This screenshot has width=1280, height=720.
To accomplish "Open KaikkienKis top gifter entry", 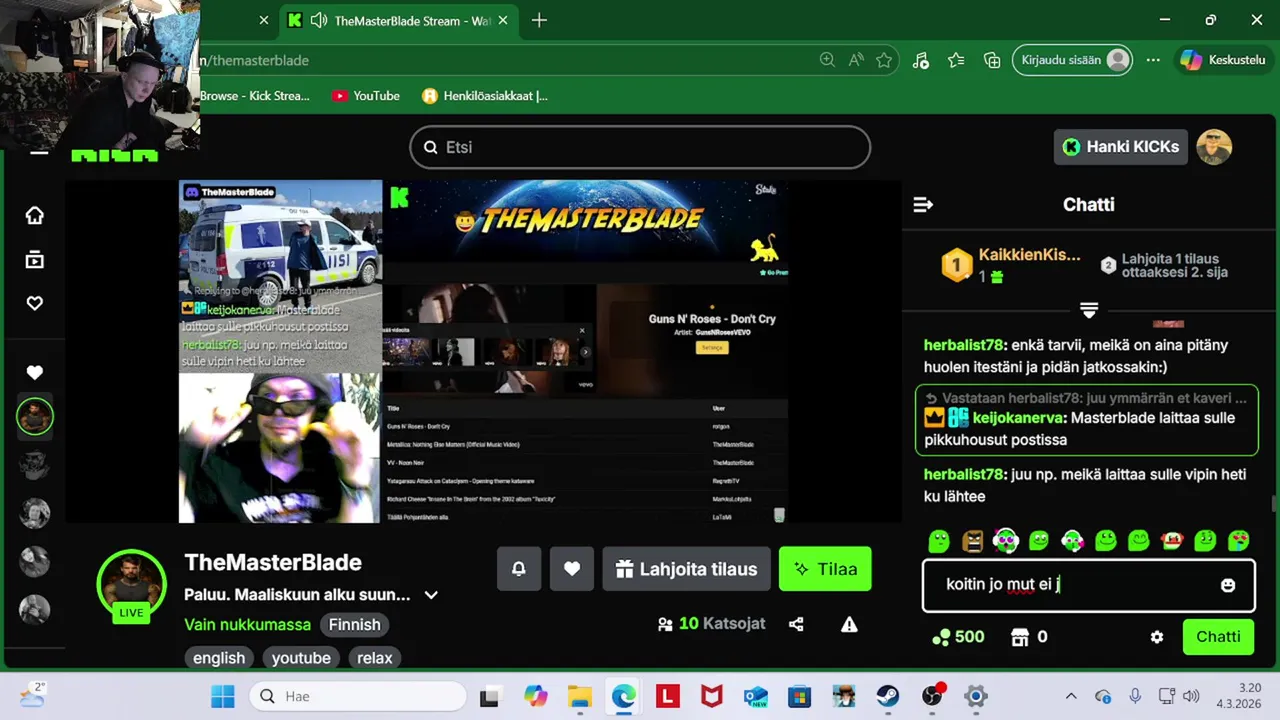I will [x=1012, y=265].
